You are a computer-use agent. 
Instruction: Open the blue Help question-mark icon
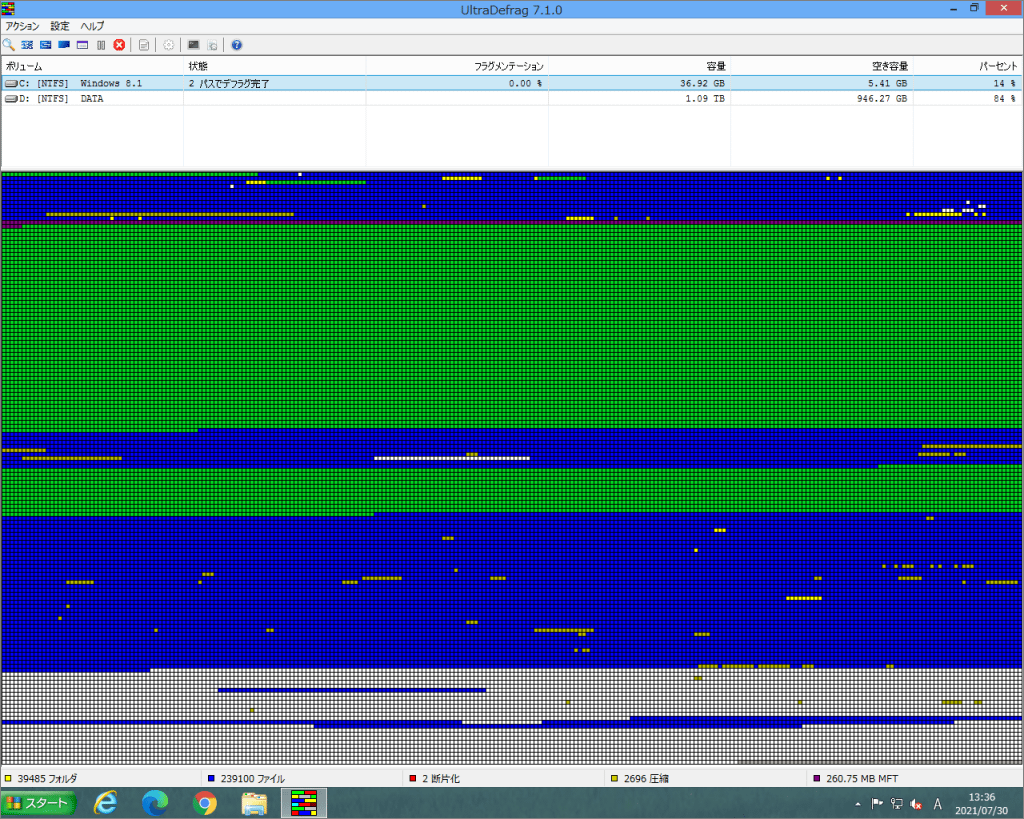pyautogui.click(x=236, y=45)
